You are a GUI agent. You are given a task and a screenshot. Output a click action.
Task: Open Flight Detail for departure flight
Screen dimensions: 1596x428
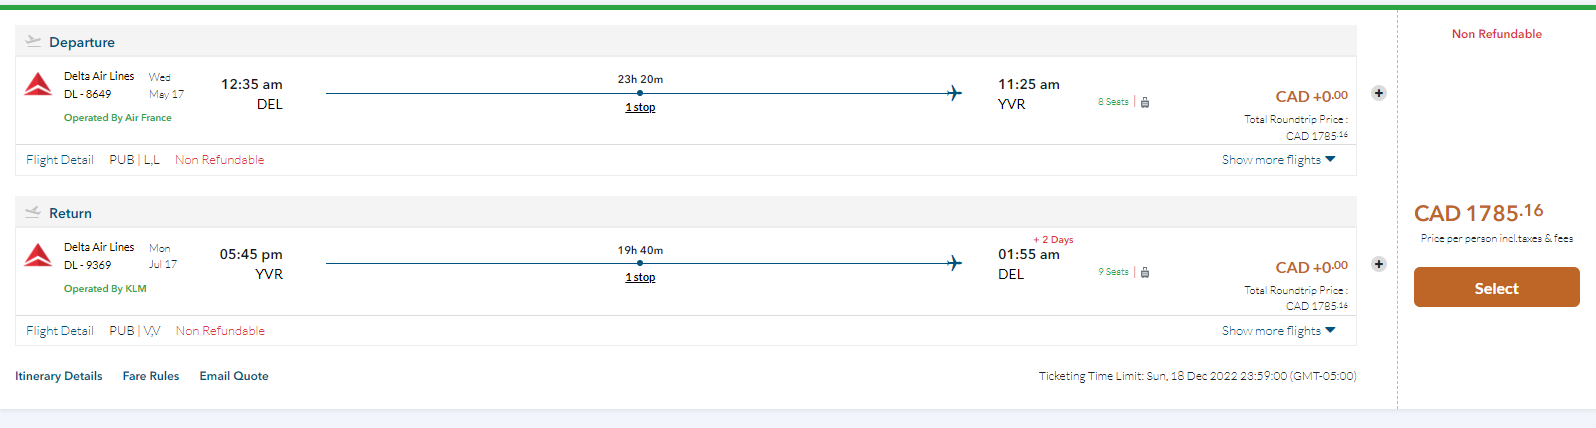(x=60, y=160)
